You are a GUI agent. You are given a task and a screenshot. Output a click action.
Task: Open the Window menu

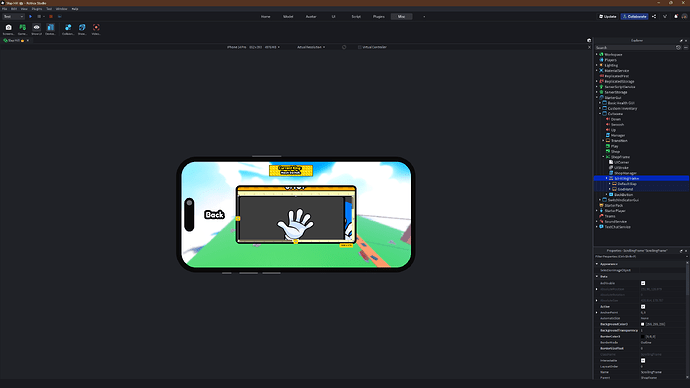click(x=62, y=9)
